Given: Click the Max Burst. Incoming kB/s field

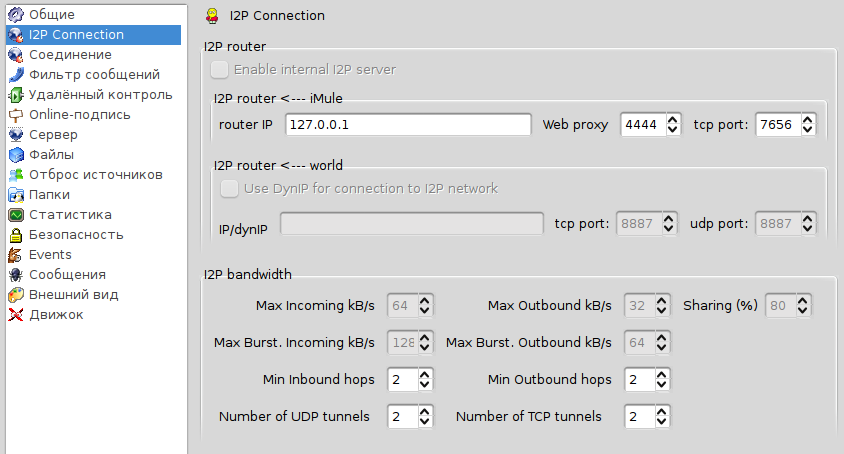Looking at the screenshot, I should coord(402,343).
